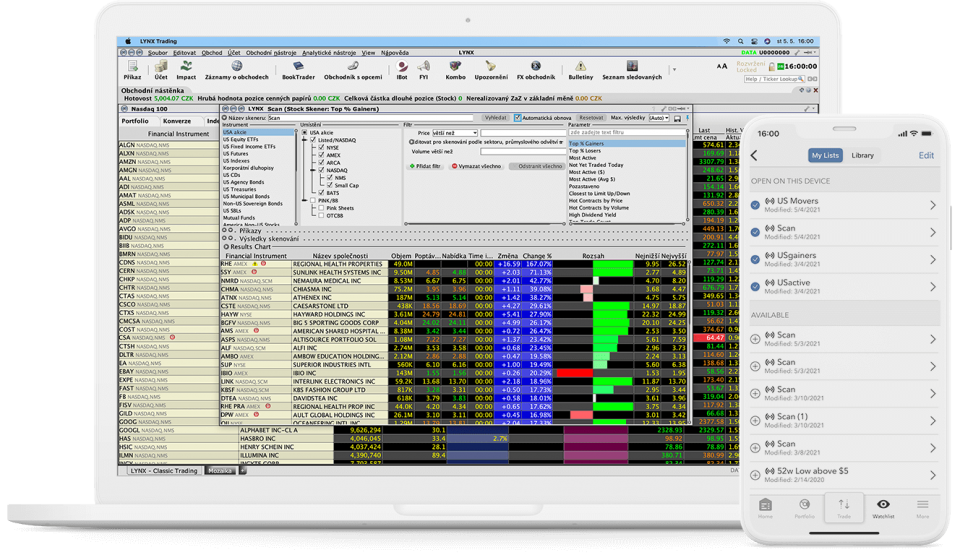Open the macOS Apple menu
Image resolution: width=960 pixels, height=555 pixels.
pyautogui.click(x=128, y=41)
